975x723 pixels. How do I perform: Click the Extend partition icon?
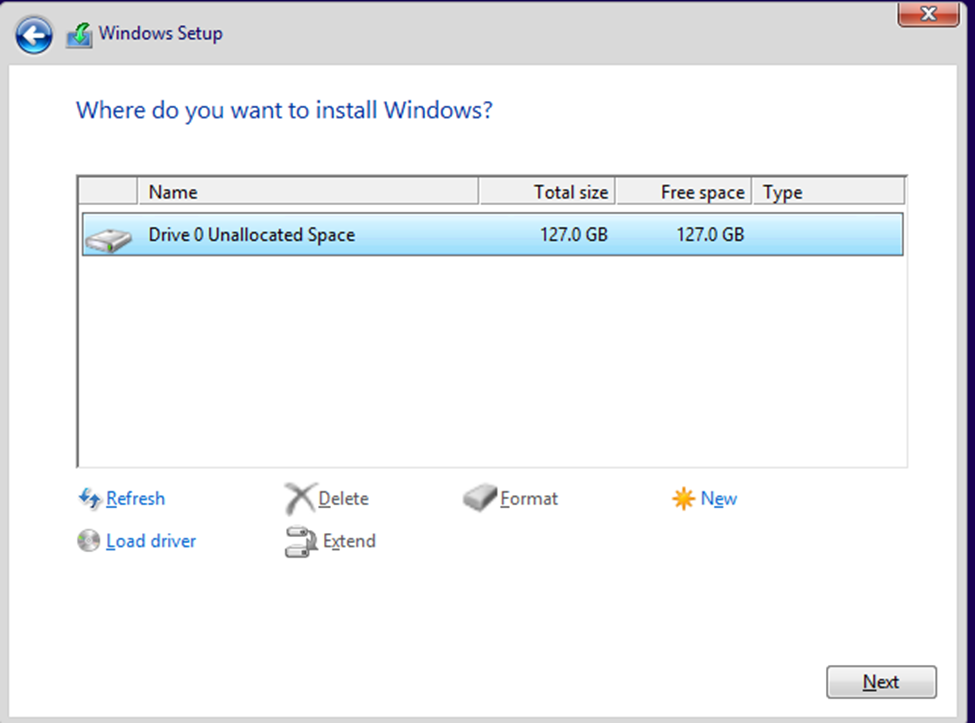[300, 541]
